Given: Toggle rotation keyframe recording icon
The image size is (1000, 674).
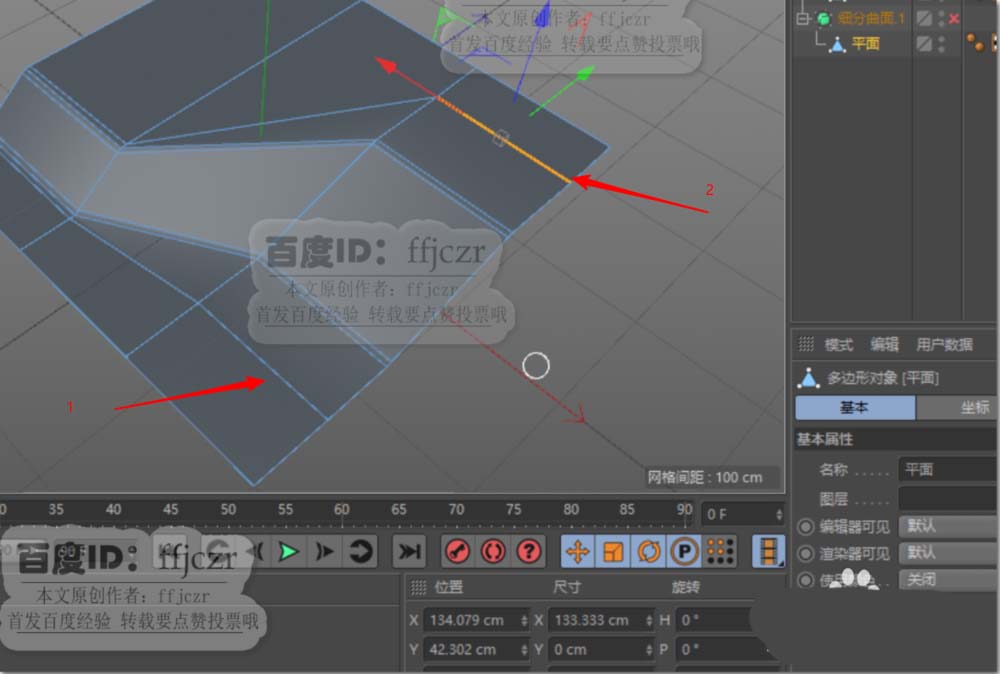Looking at the screenshot, I should tap(649, 552).
